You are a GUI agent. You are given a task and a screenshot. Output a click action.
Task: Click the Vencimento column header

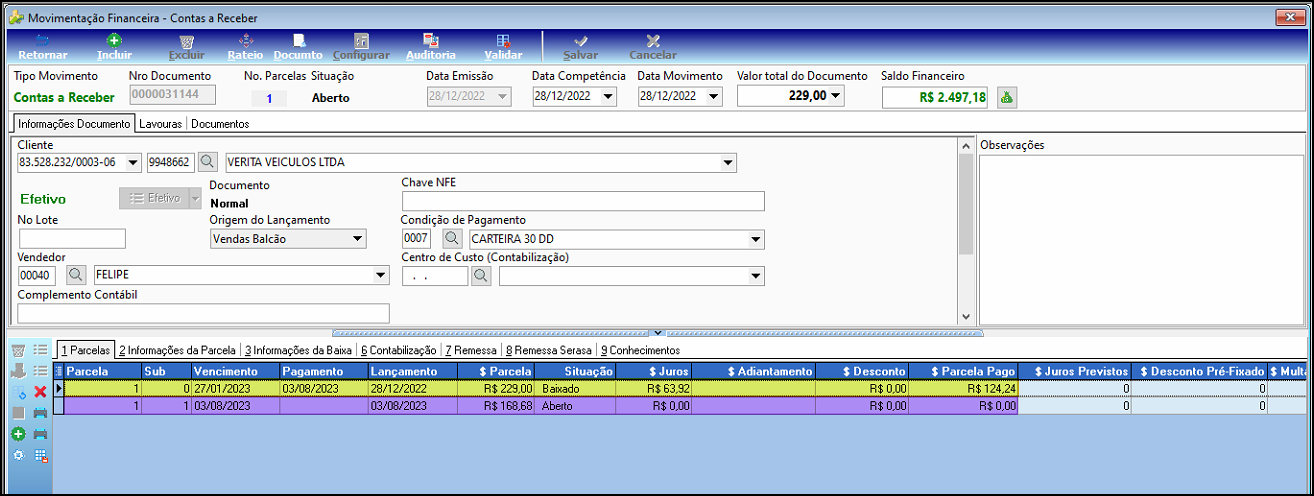click(235, 371)
